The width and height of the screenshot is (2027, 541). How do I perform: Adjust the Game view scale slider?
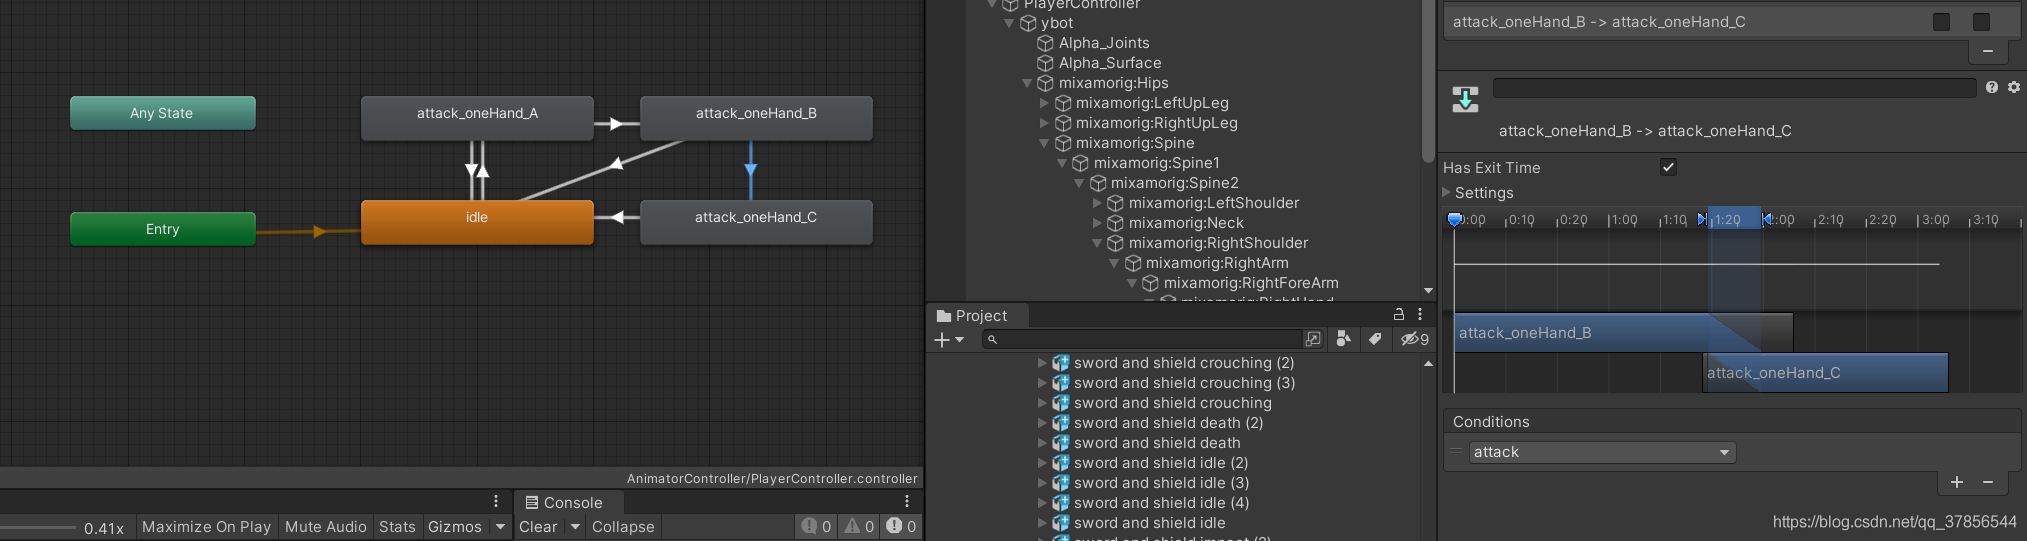point(38,527)
